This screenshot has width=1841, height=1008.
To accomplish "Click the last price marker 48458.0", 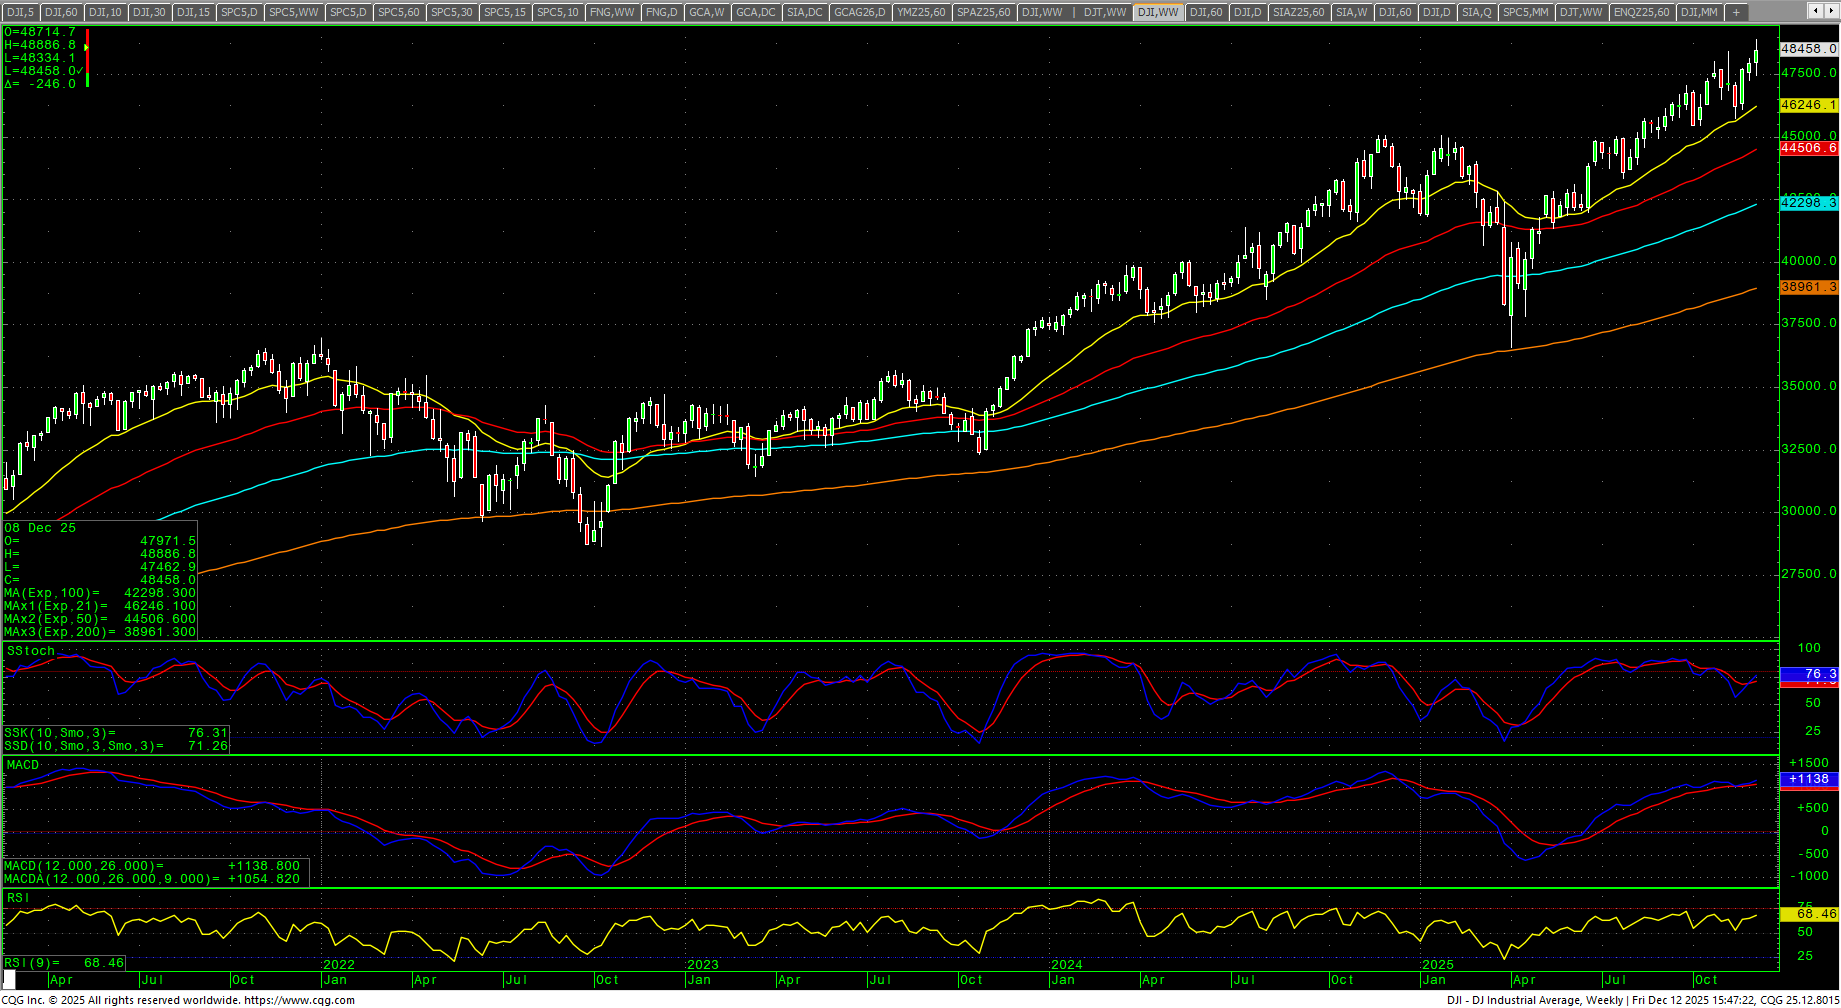I will click(1809, 48).
